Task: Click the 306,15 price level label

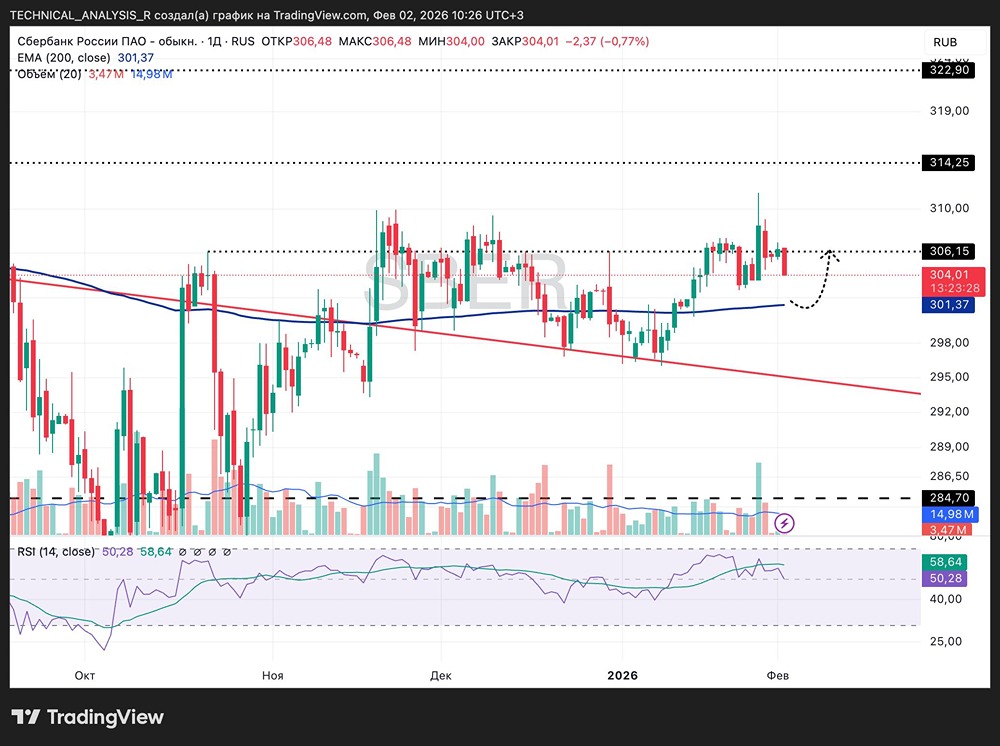Action: 950,251
